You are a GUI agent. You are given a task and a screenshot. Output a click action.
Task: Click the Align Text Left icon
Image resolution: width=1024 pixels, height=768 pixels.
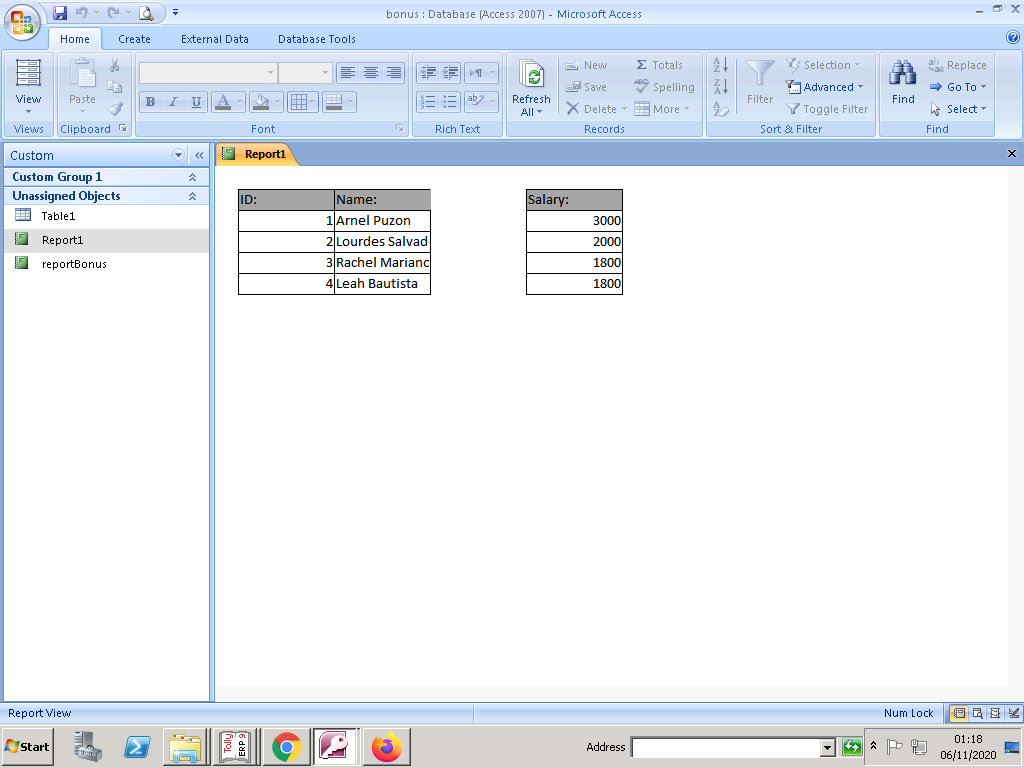348,72
